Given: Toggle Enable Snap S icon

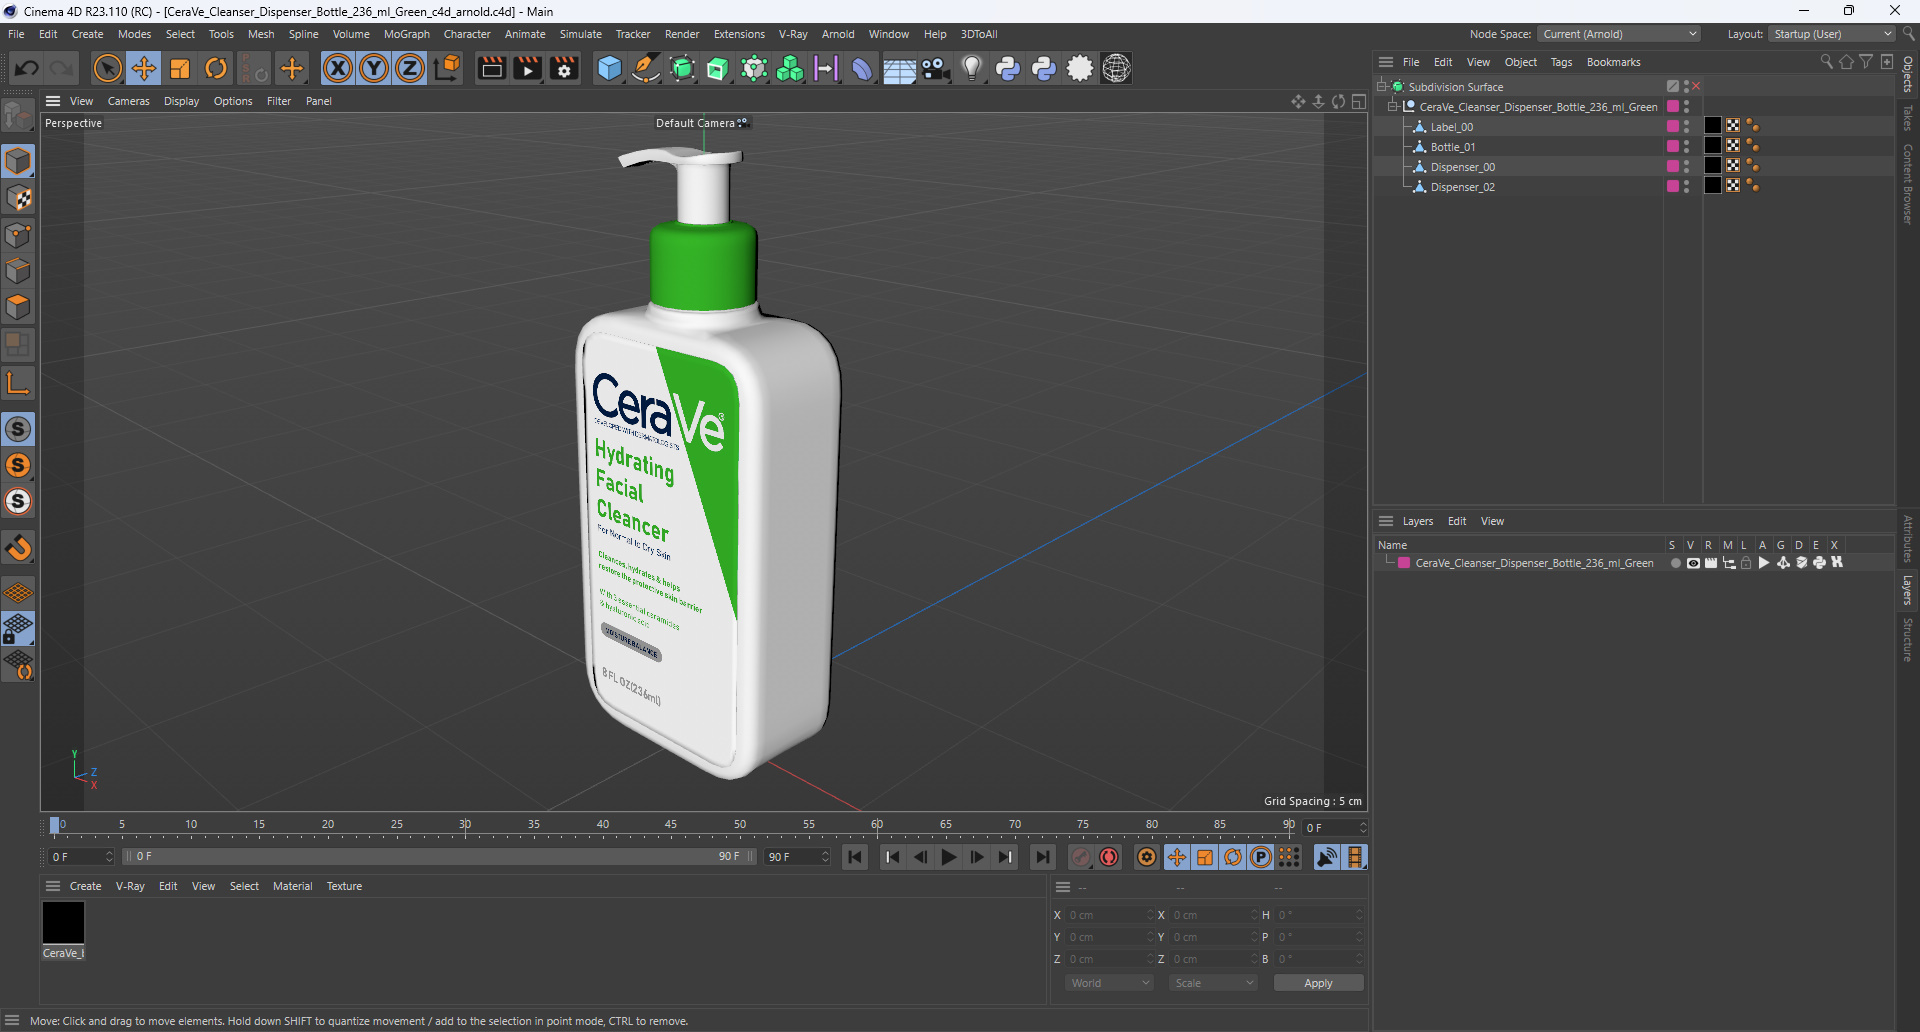Looking at the screenshot, I should pos(19,429).
